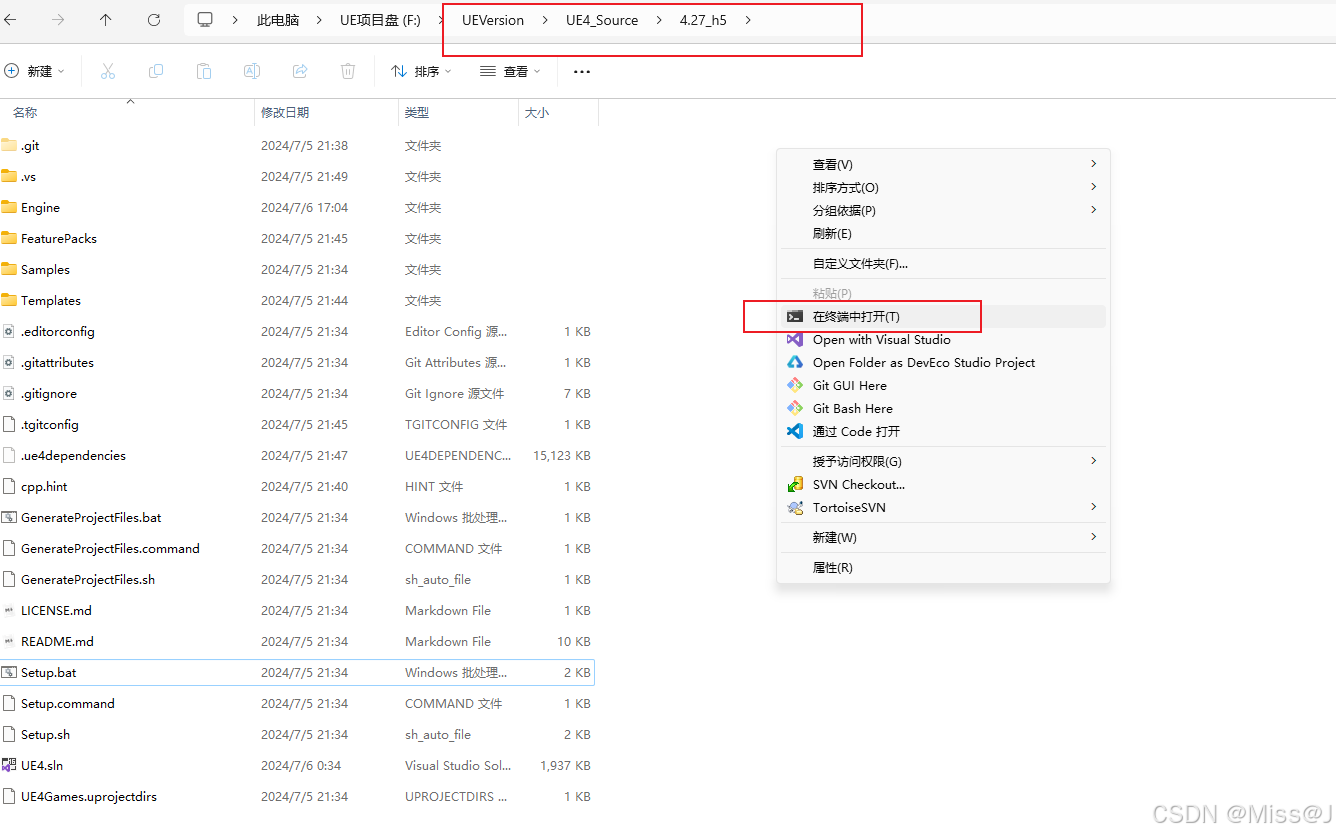Click the Git GUI Here icon

tap(795, 385)
